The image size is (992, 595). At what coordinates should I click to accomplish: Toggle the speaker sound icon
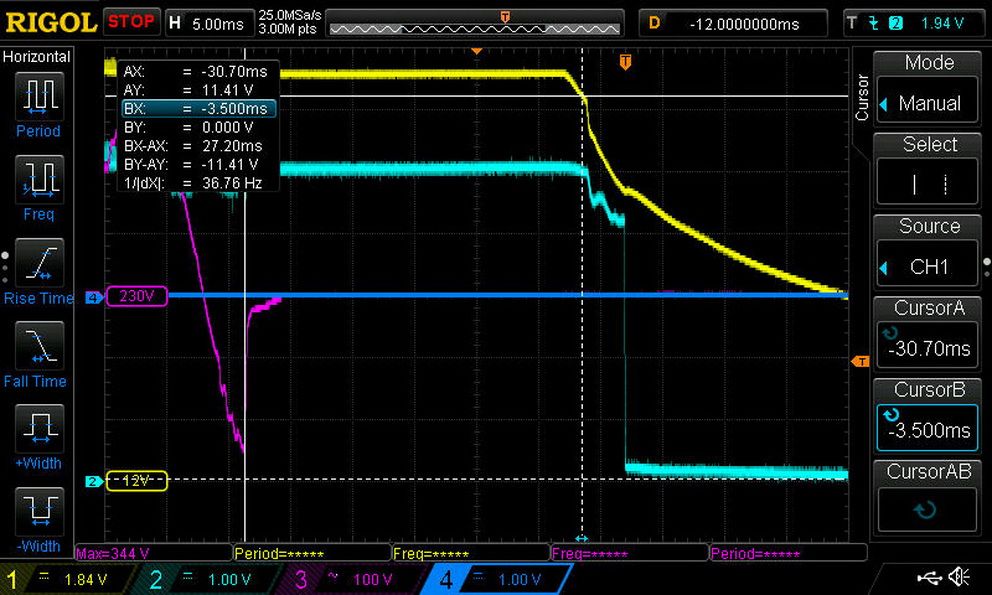point(959,577)
